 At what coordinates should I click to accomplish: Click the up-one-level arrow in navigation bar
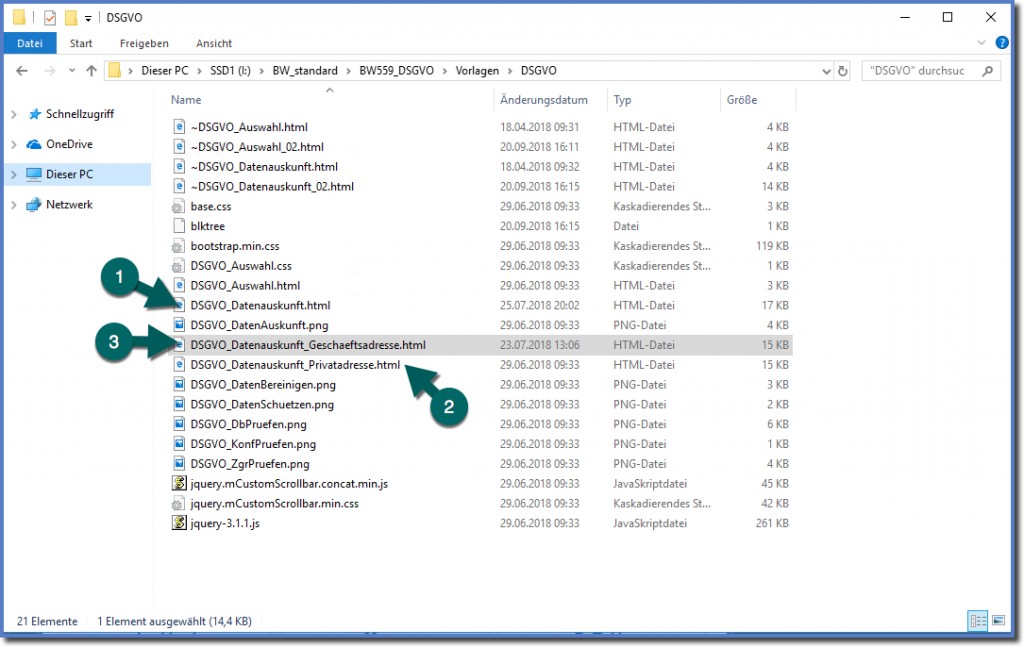92,71
